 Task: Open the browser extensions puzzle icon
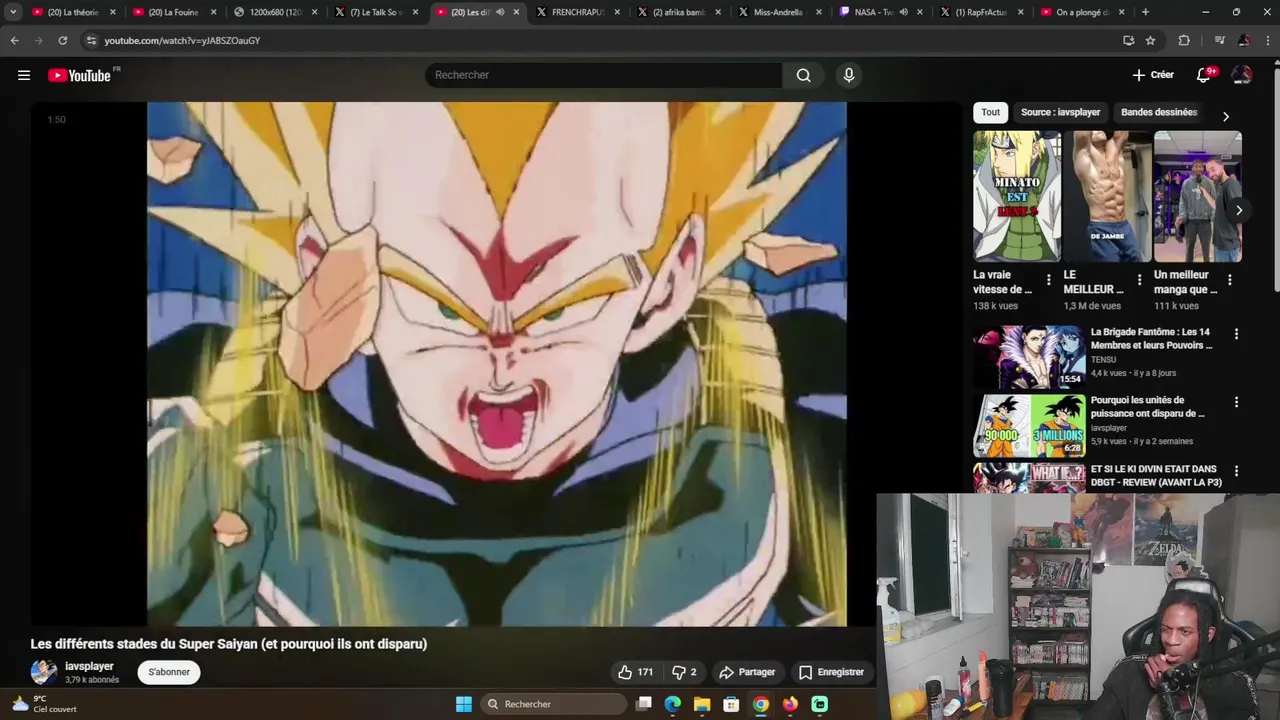coord(1184,40)
